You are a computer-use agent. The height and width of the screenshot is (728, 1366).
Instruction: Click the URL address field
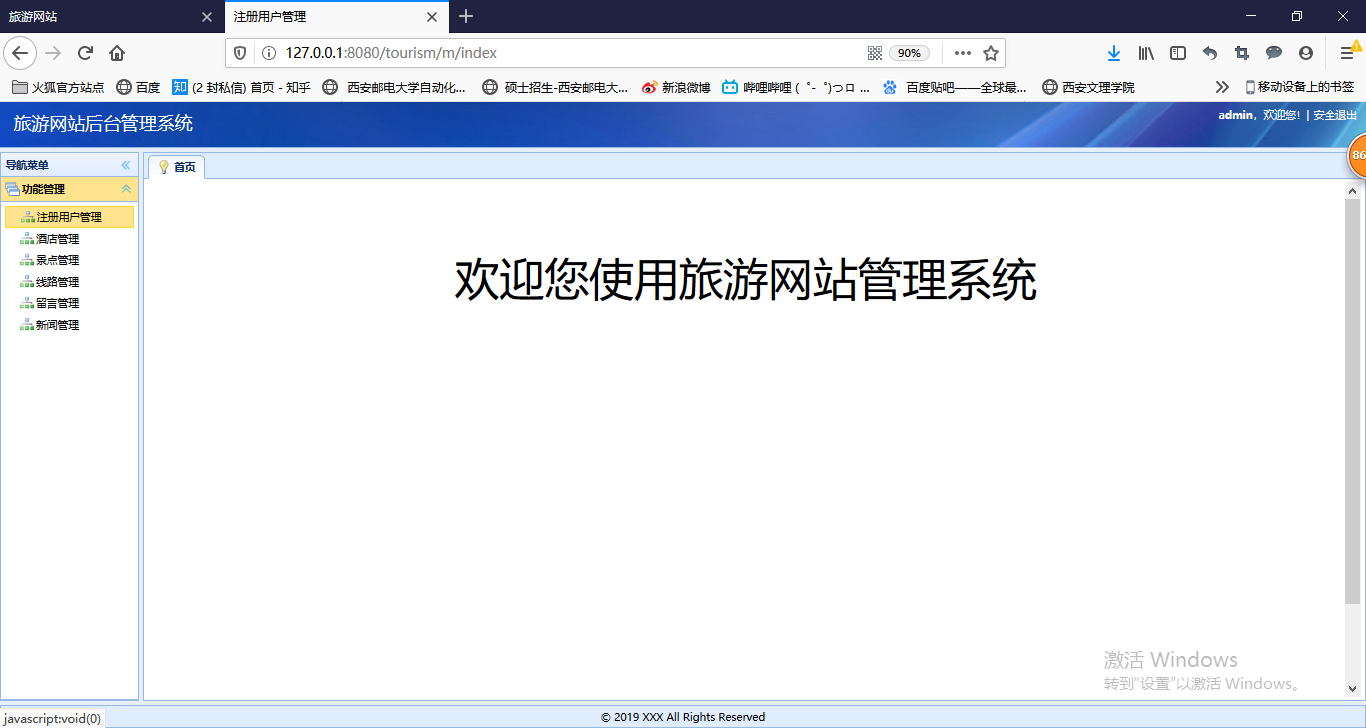(570, 53)
